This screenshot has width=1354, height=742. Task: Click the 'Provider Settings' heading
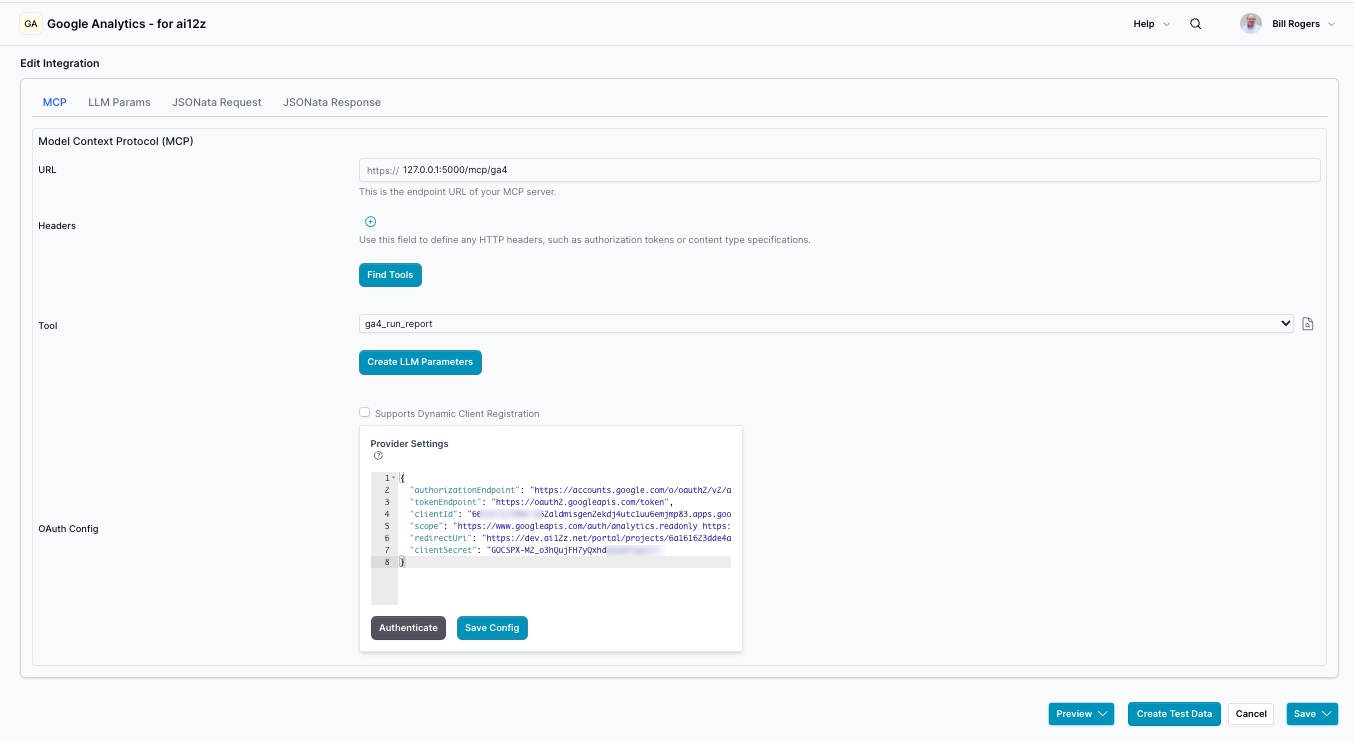[409, 443]
